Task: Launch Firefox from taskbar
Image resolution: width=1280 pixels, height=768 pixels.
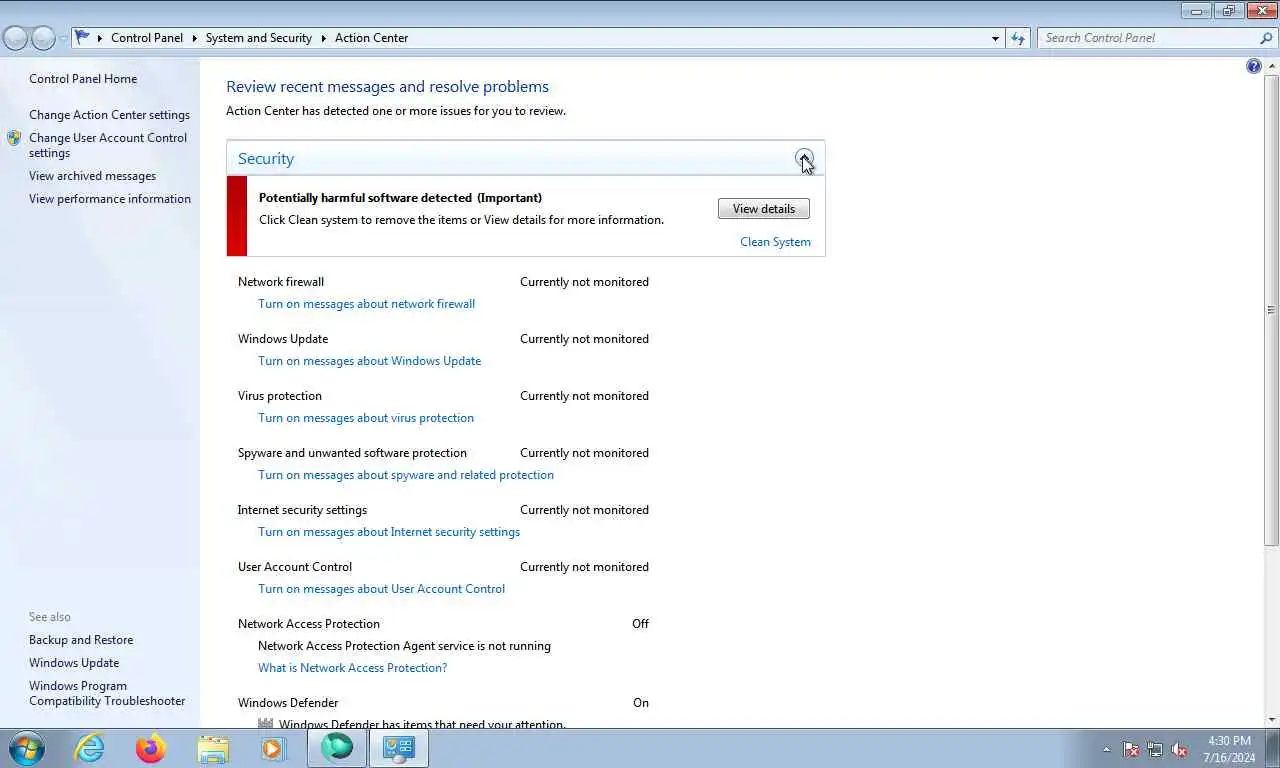Action: click(x=151, y=748)
